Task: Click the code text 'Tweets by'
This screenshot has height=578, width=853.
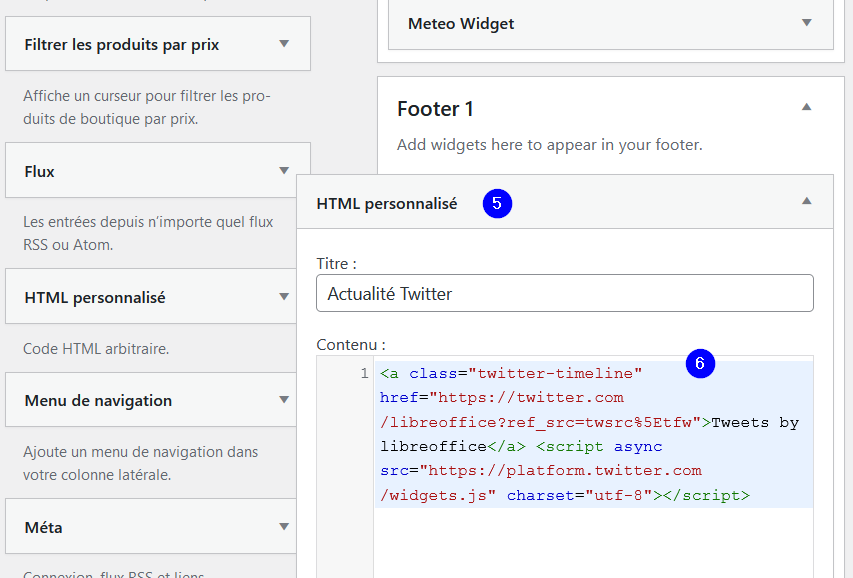Action: click(x=755, y=422)
